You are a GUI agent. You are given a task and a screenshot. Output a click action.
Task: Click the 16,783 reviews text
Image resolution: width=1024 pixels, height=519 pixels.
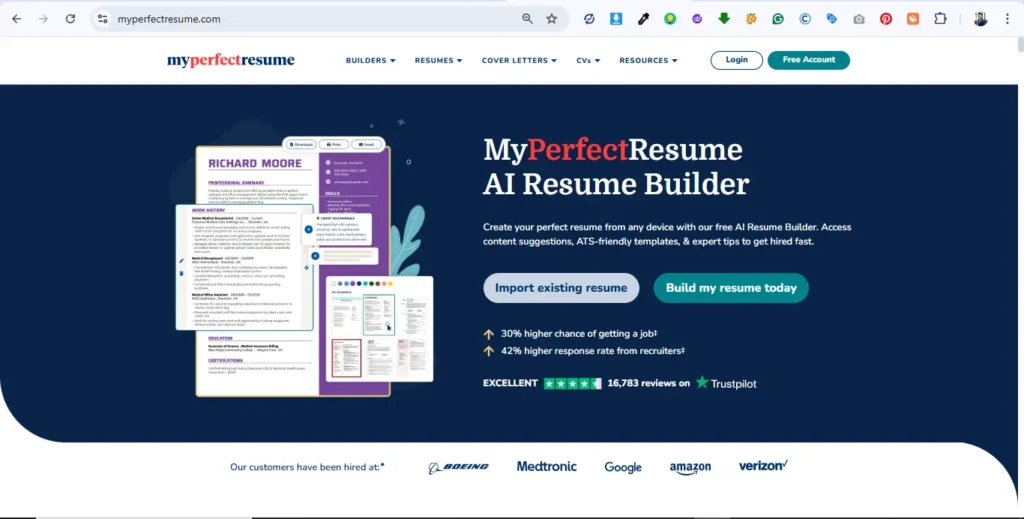click(x=648, y=383)
